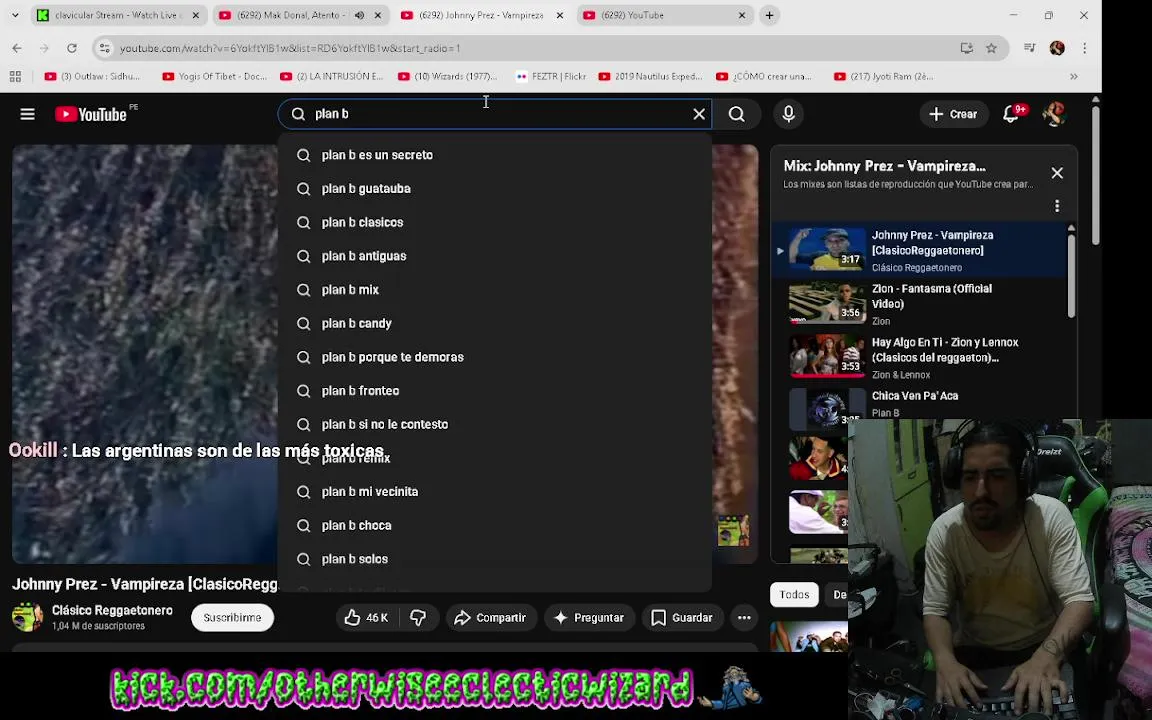Viewport: 1152px width, 720px height.
Task: Switch to the clavicular Stream Kick tab
Action: click(110, 15)
